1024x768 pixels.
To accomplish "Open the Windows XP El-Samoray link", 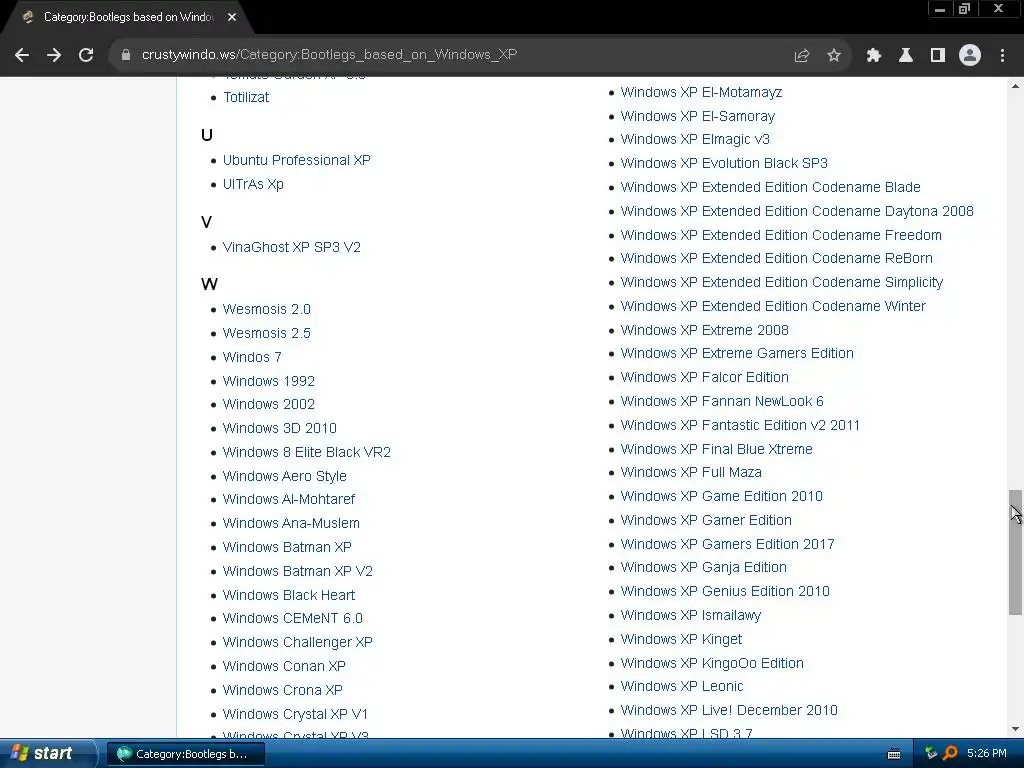I will point(697,116).
